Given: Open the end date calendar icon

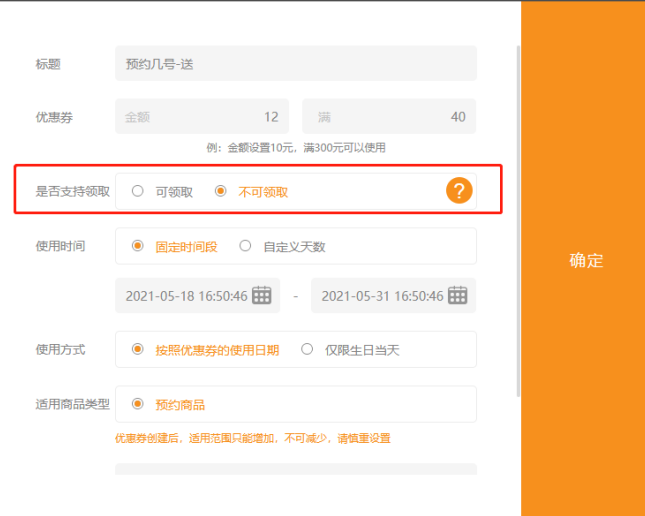Looking at the screenshot, I should [457, 295].
